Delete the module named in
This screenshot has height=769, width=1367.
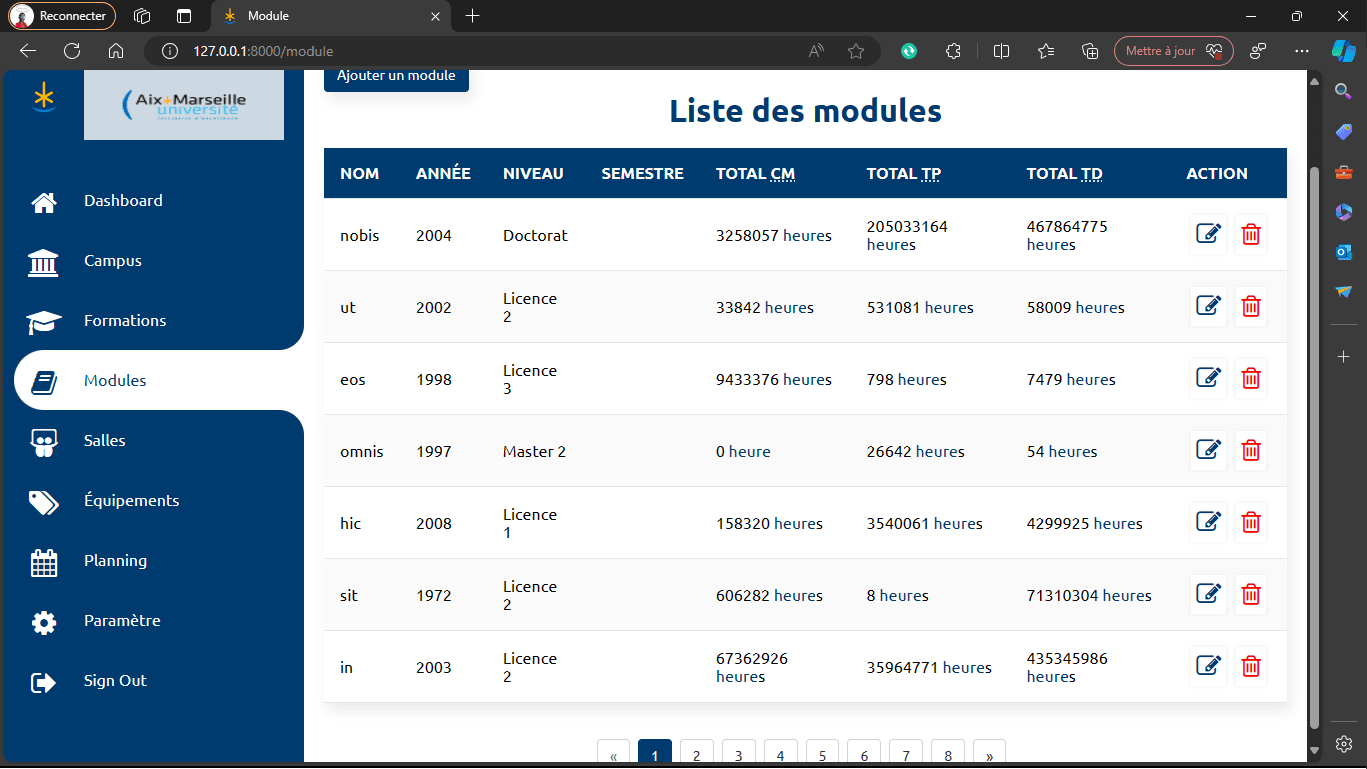click(1250, 666)
